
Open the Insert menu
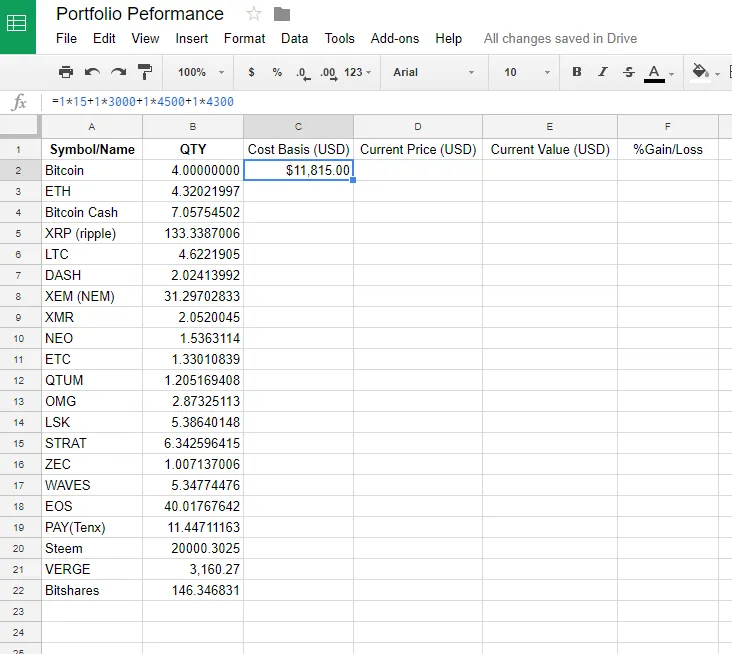191,38
